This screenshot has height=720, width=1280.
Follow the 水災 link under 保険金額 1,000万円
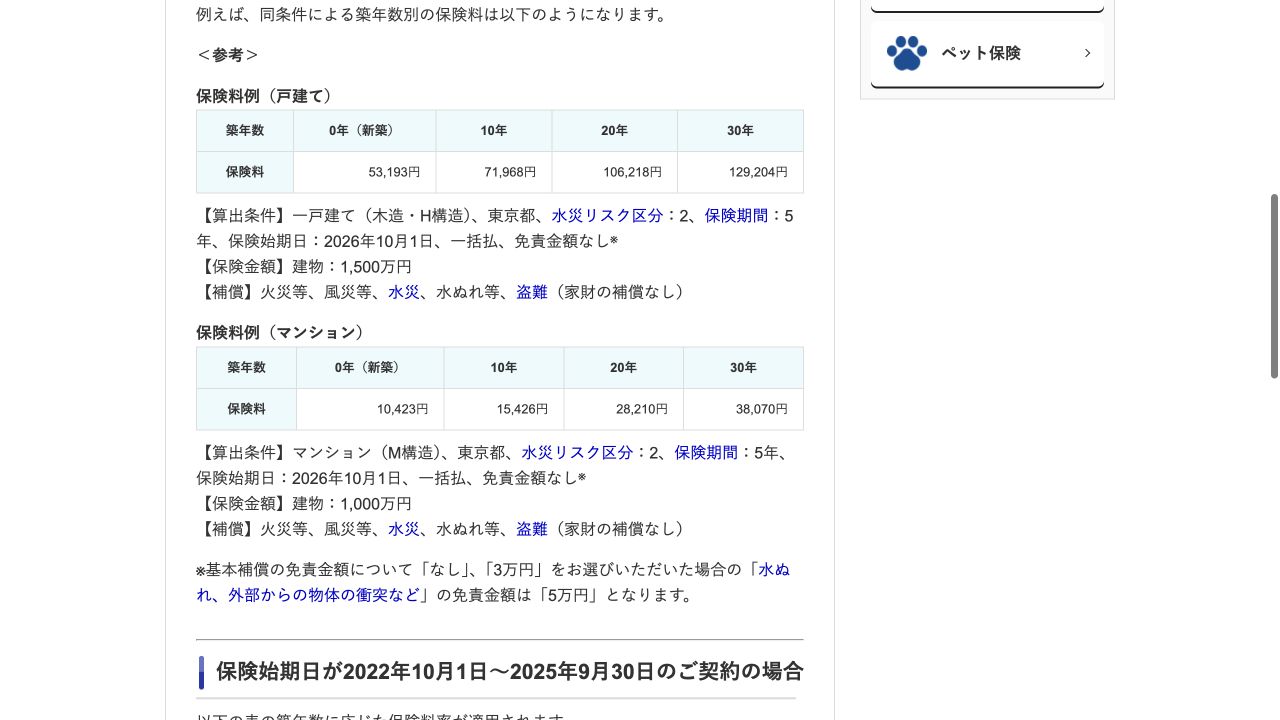(x=404, y=529)
